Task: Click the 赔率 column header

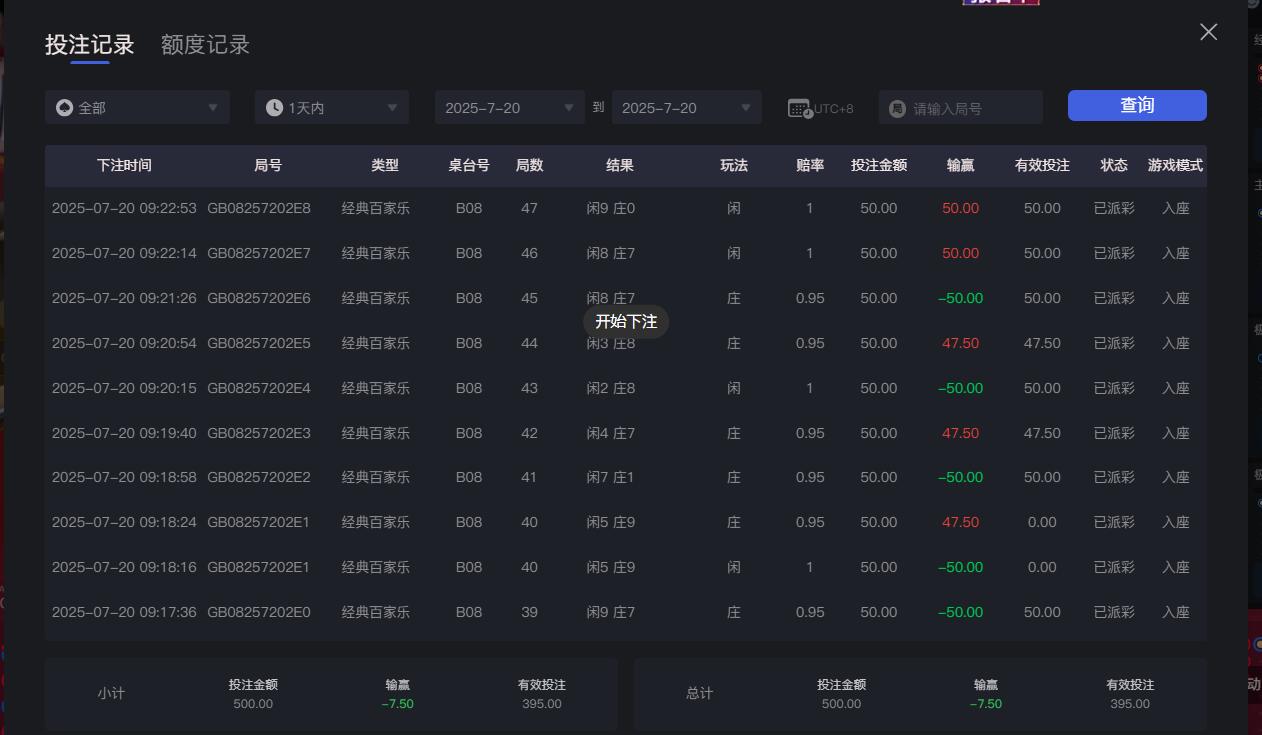Action: click(x=810, y=166)
